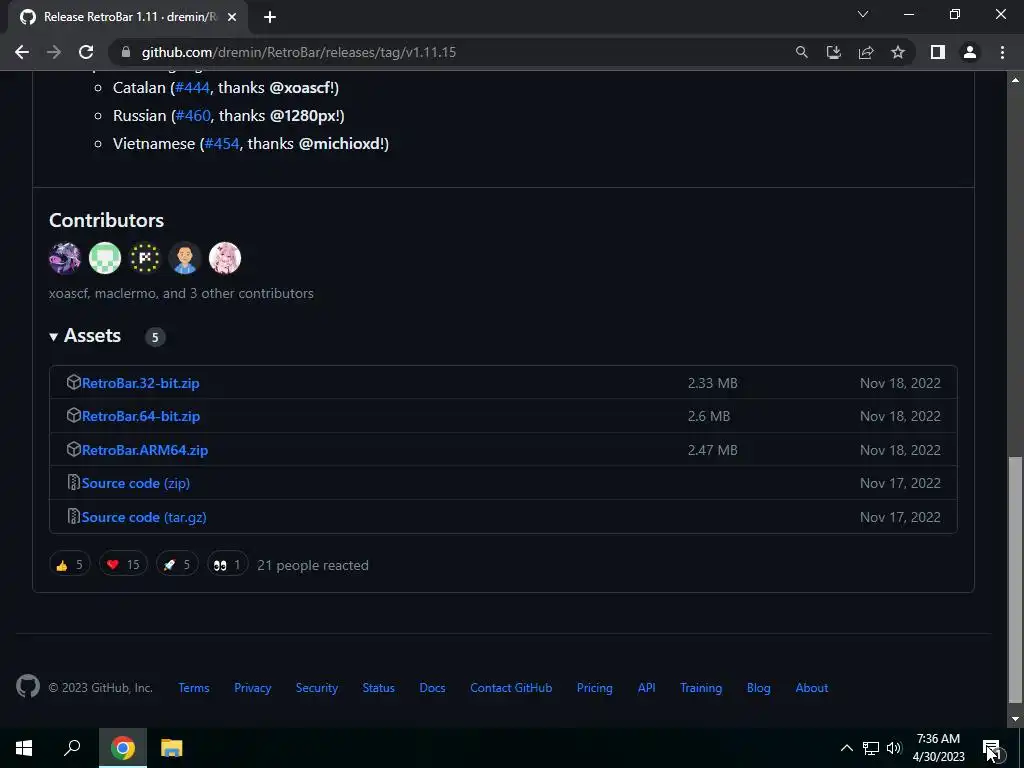Open the volume control in tray

point(894,748)
